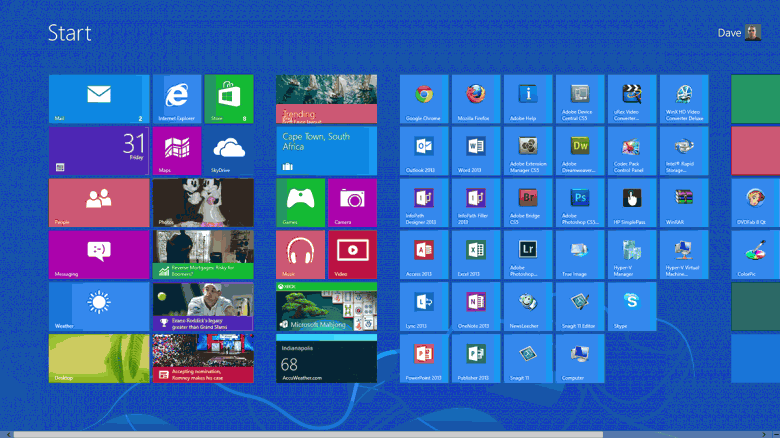The height and width of the screenshot is (438, 780).
Task: Launch Mozilla Firefox
Action: [x=476, y=99]
